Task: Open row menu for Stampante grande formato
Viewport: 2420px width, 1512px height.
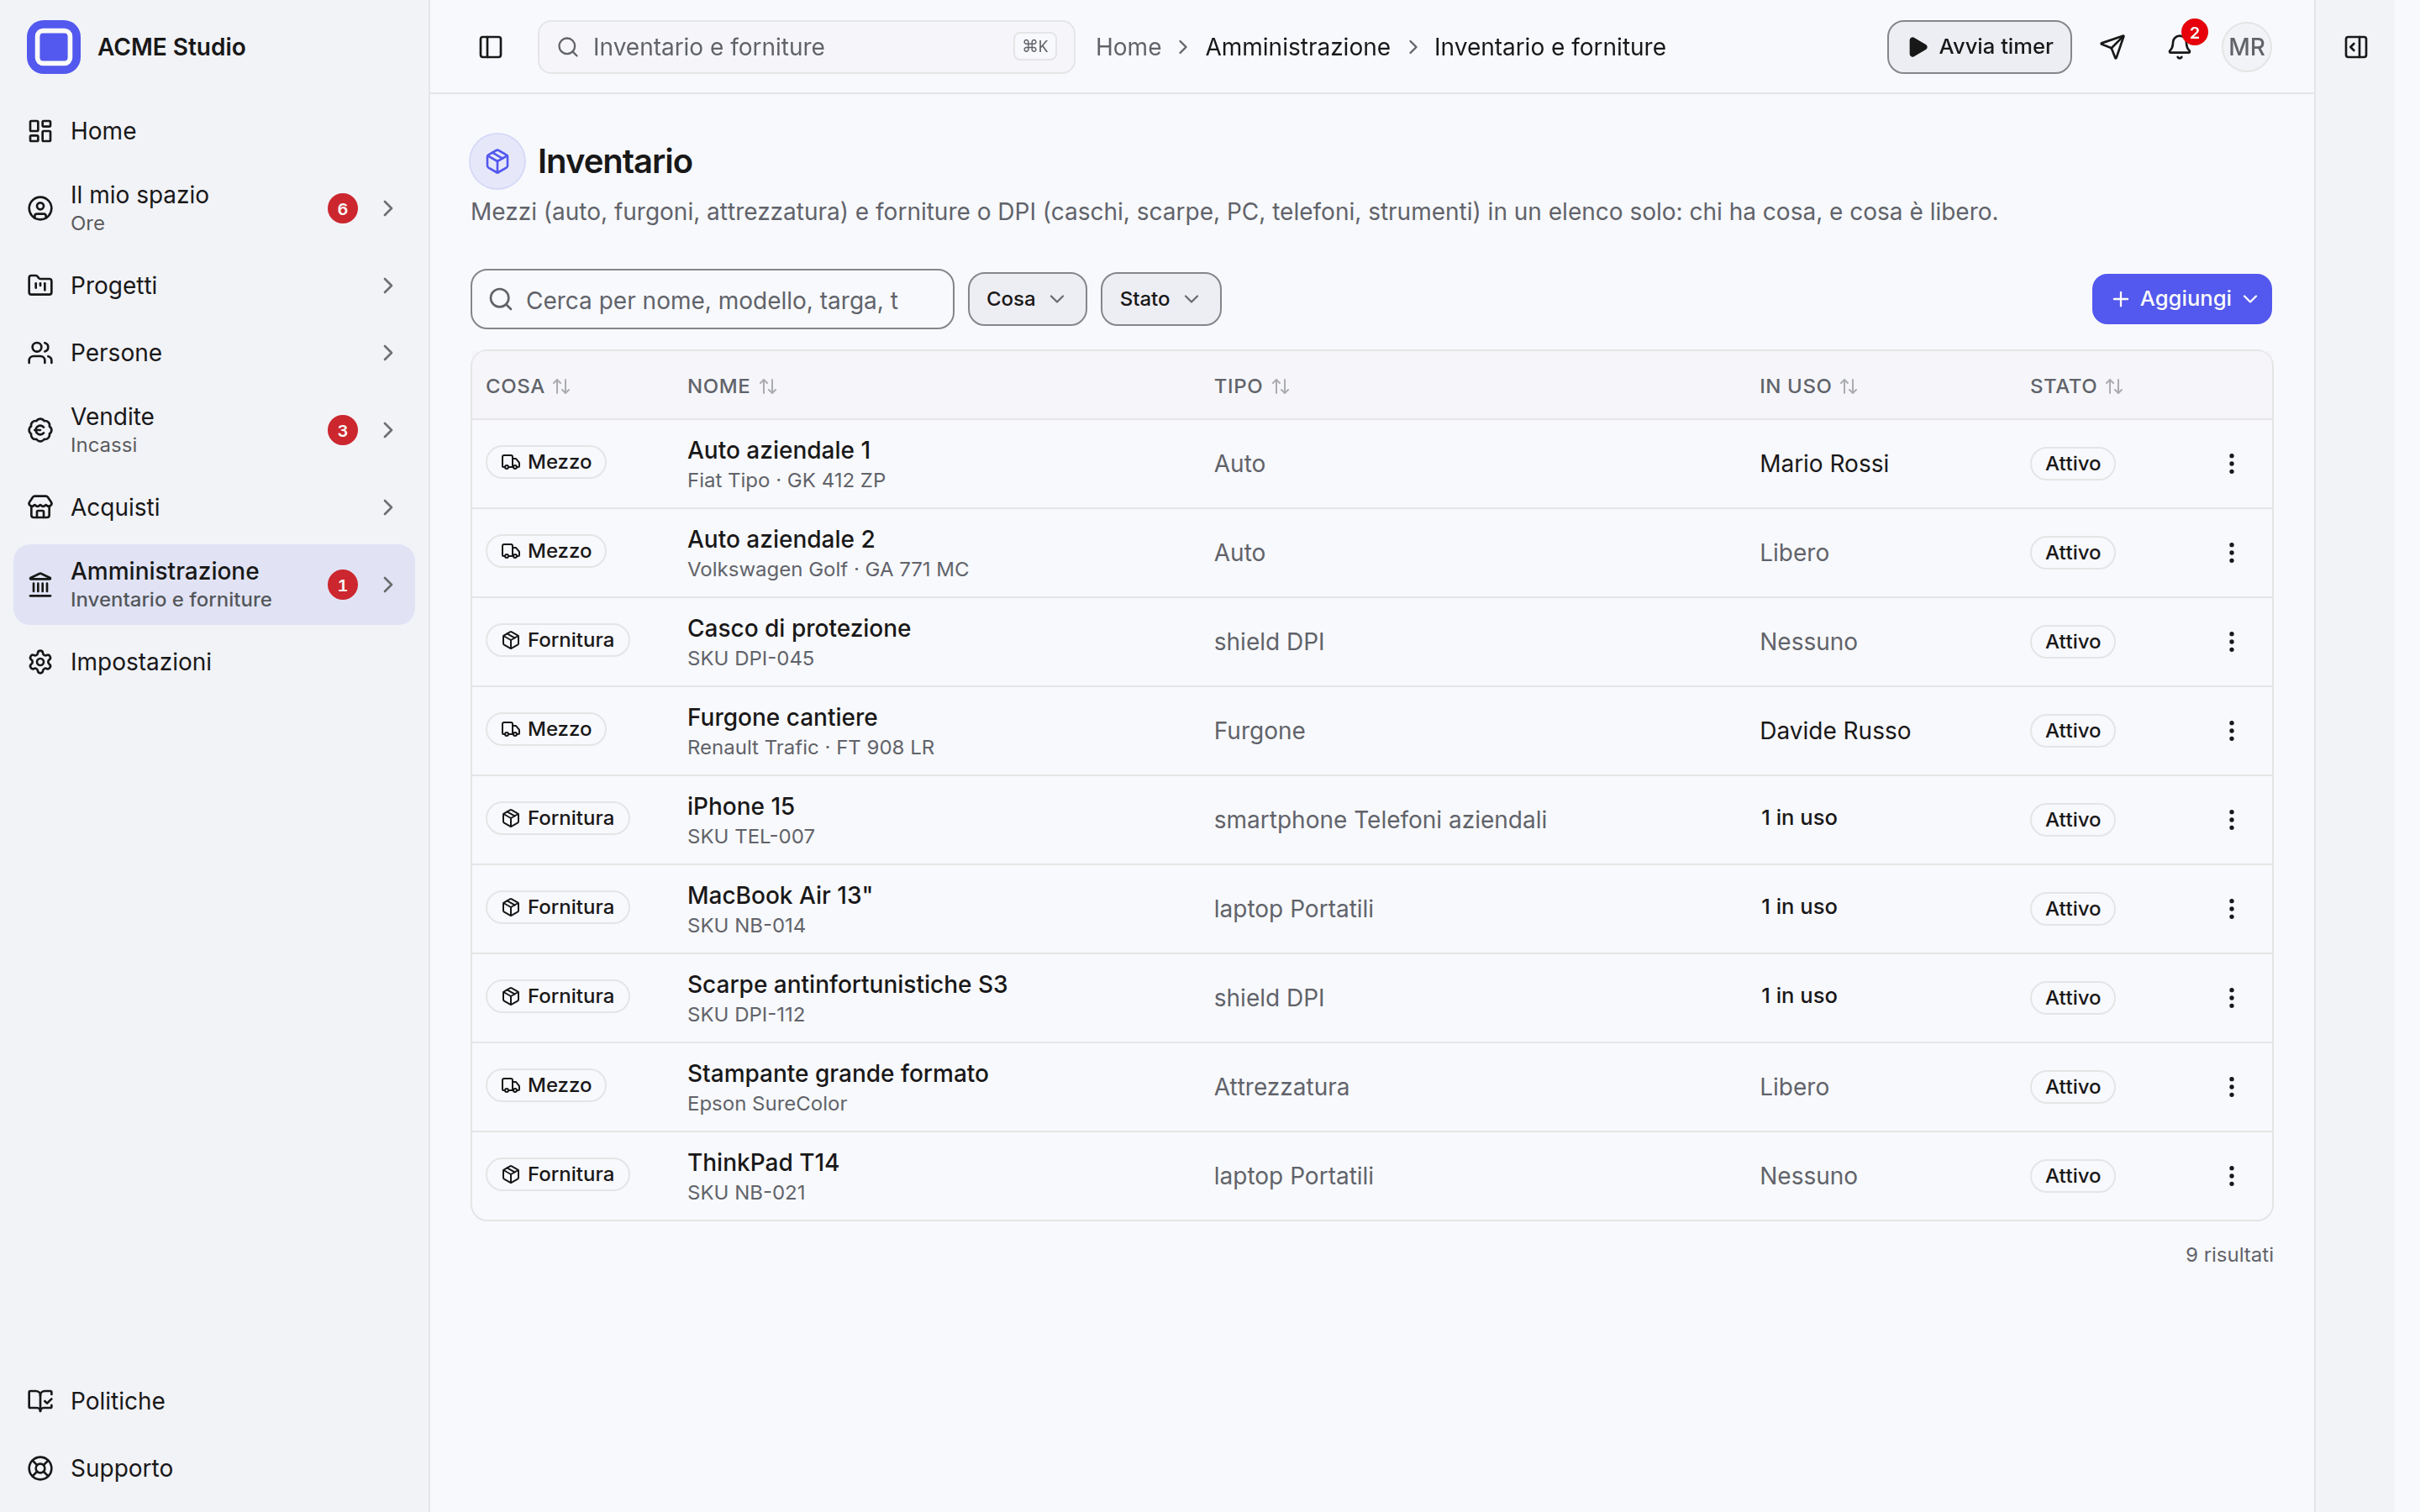Action: tap(2231, 1087)
